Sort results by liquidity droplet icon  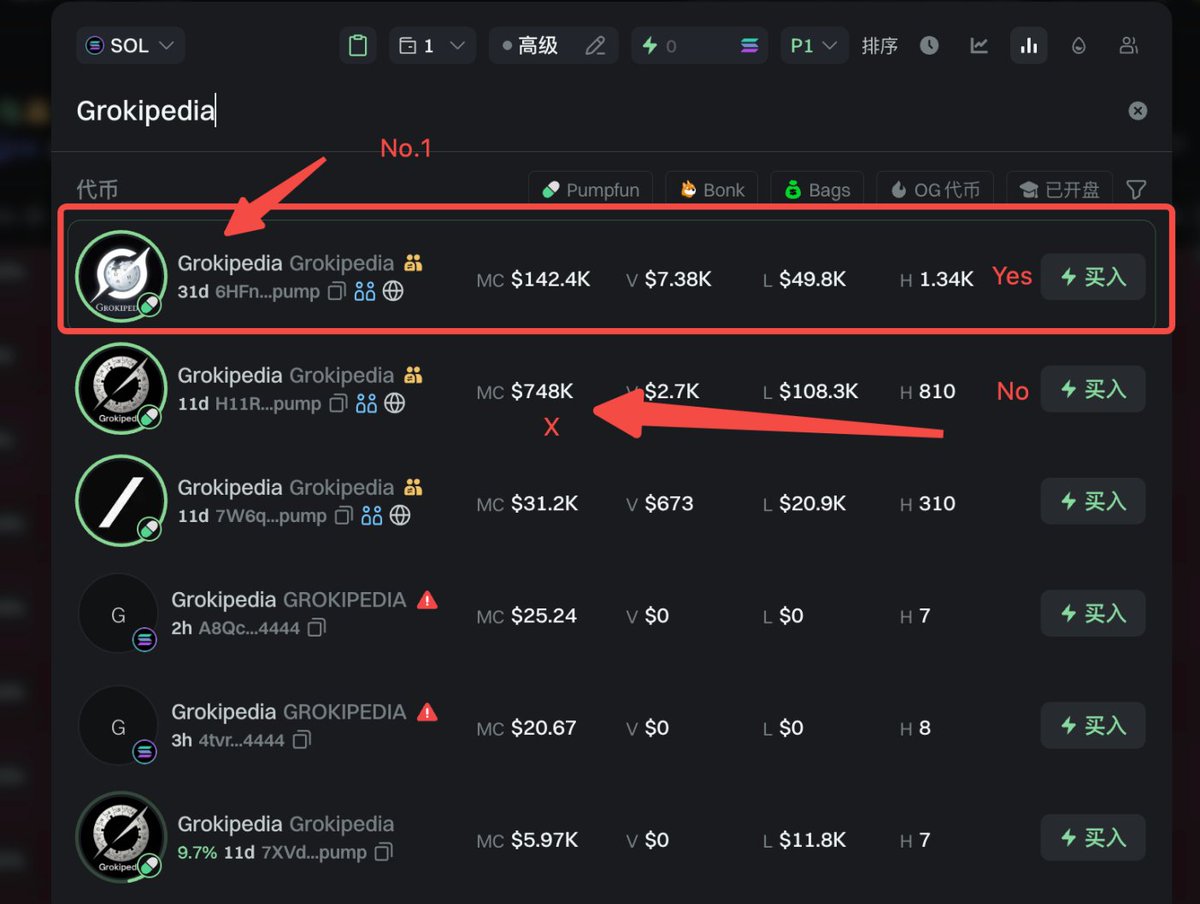coord(1078,45)
